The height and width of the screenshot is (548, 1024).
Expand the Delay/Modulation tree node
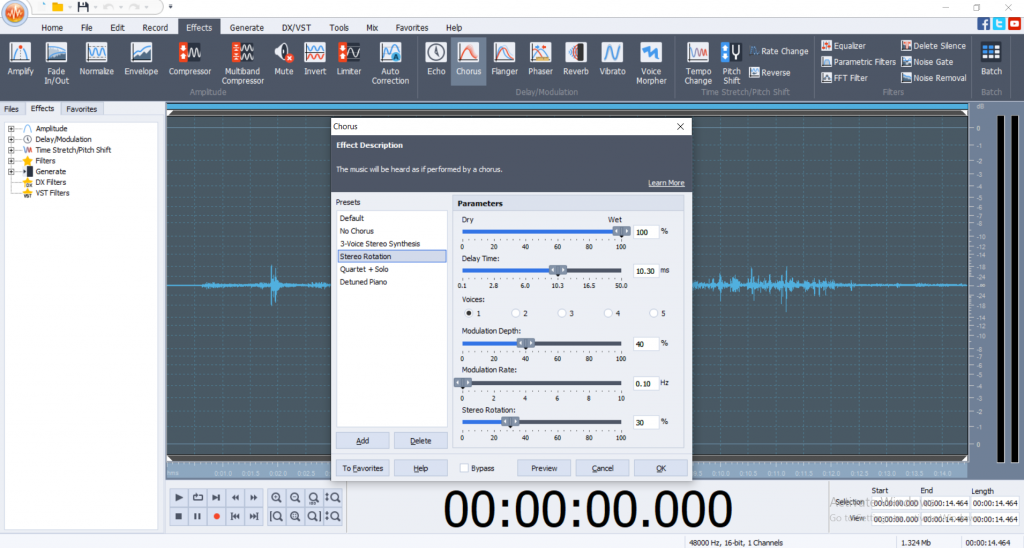tap(11, 139)
